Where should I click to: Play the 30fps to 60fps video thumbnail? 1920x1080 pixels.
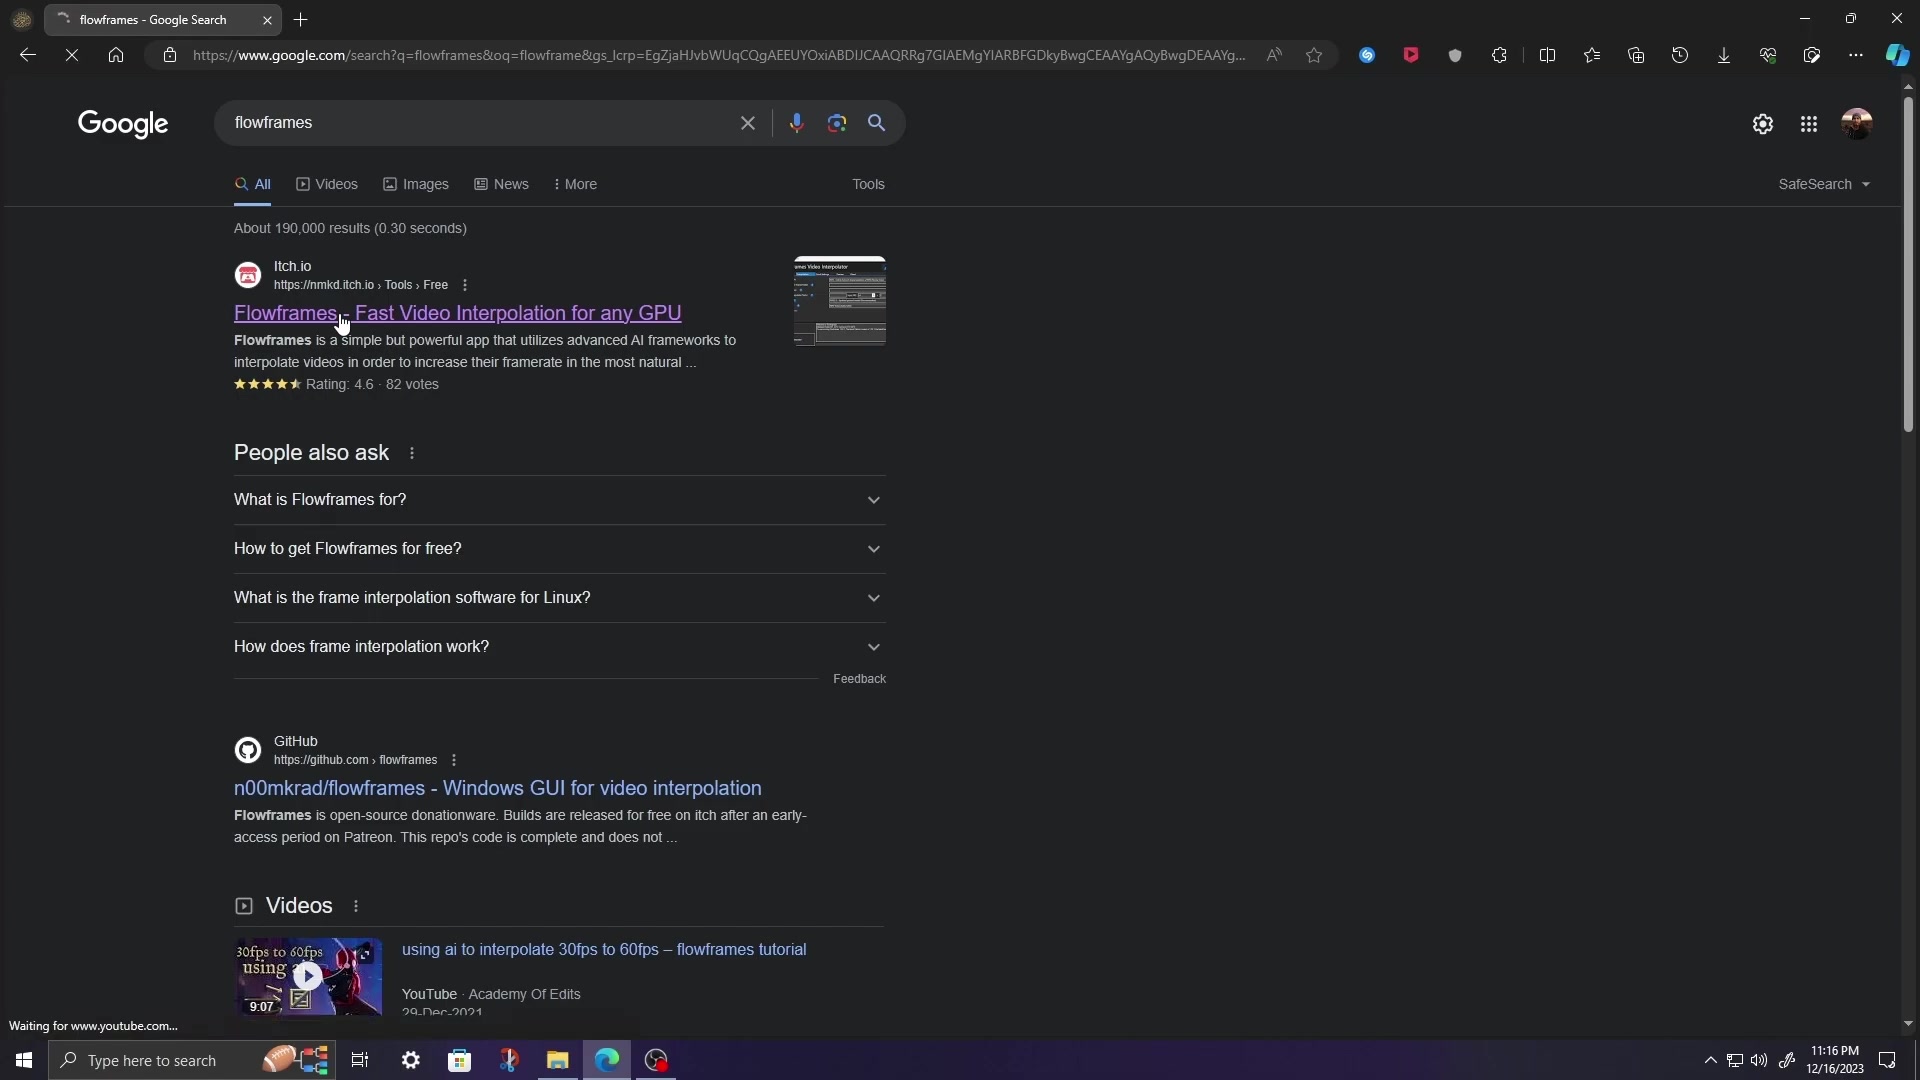pos(308,977)
